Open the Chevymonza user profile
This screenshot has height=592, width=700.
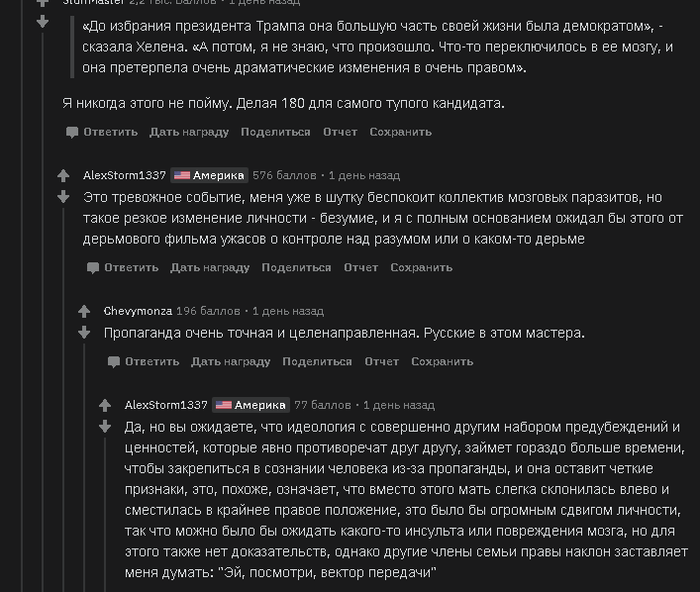pyautogui.click(x=137, y=311)
